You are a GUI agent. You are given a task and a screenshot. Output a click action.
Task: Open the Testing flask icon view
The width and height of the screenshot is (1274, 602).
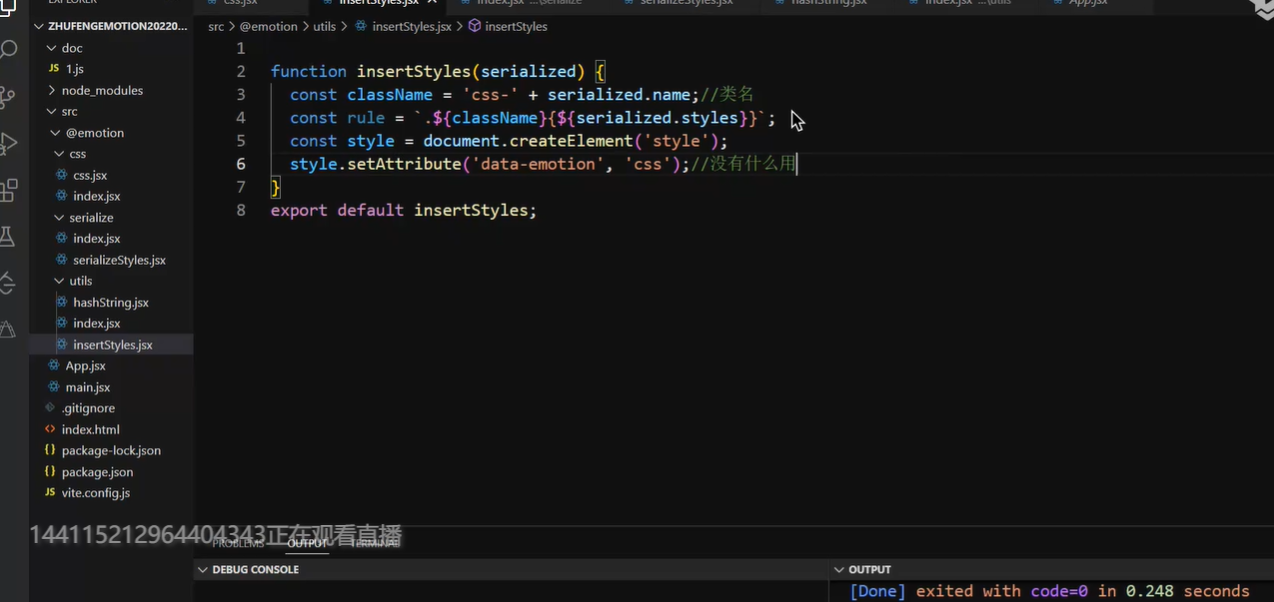[9, 237]
